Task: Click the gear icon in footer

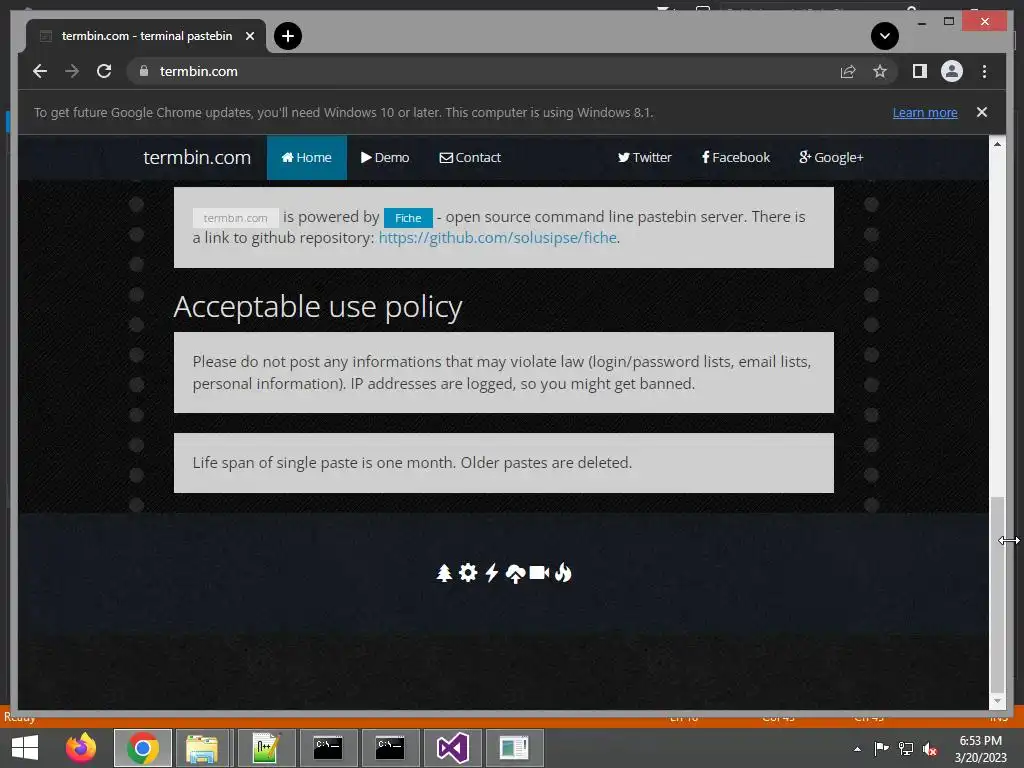Action: coord(468,573)
